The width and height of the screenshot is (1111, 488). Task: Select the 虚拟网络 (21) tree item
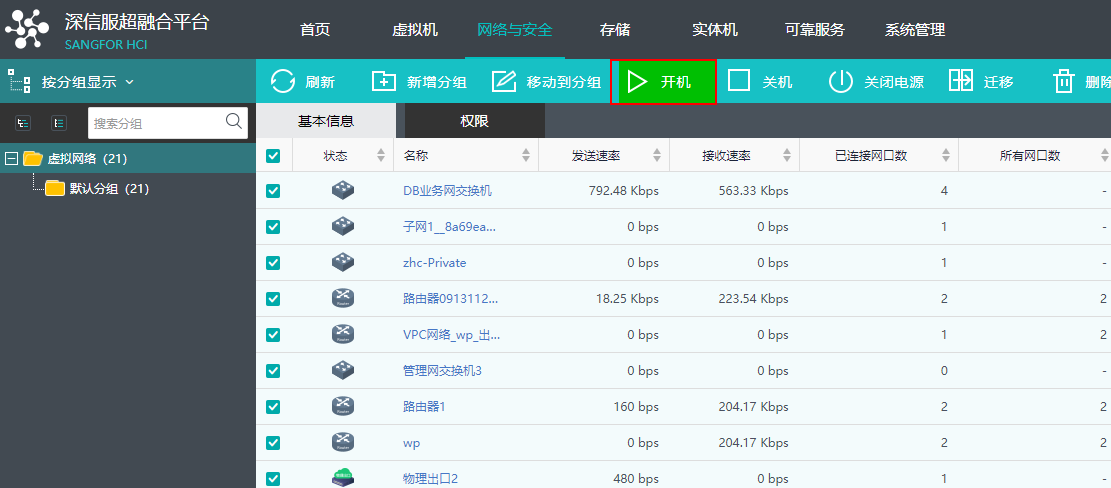click(x=87, y=158)
